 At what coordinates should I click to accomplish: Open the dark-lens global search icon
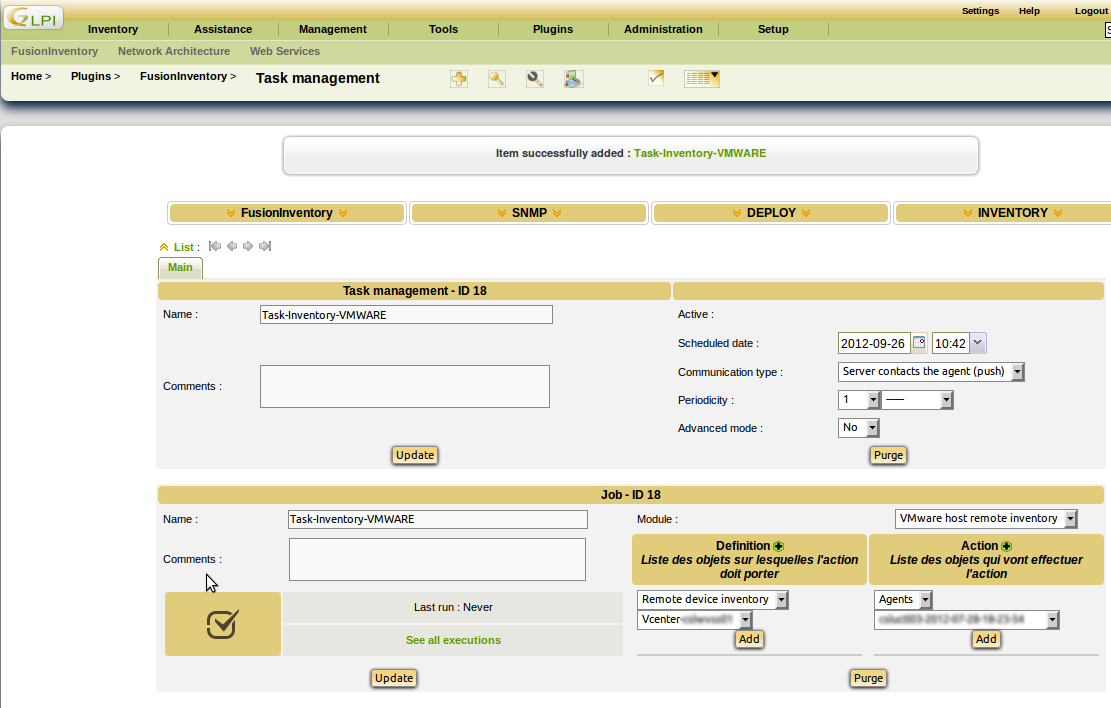click(535, 79)
